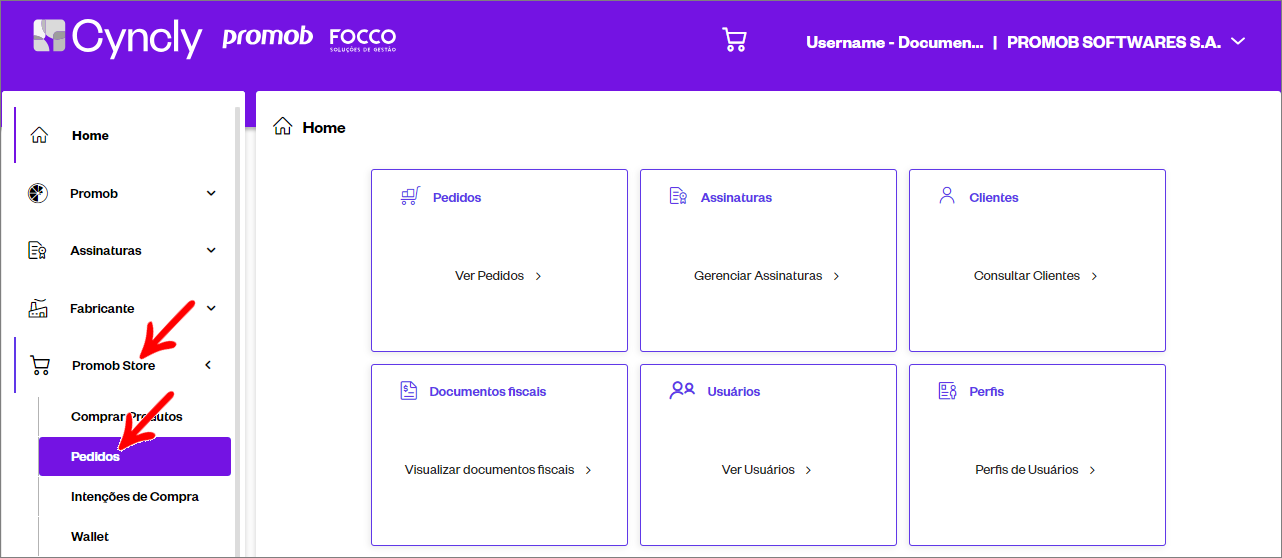Click the Perfis card profile icon

click(948, 390)
